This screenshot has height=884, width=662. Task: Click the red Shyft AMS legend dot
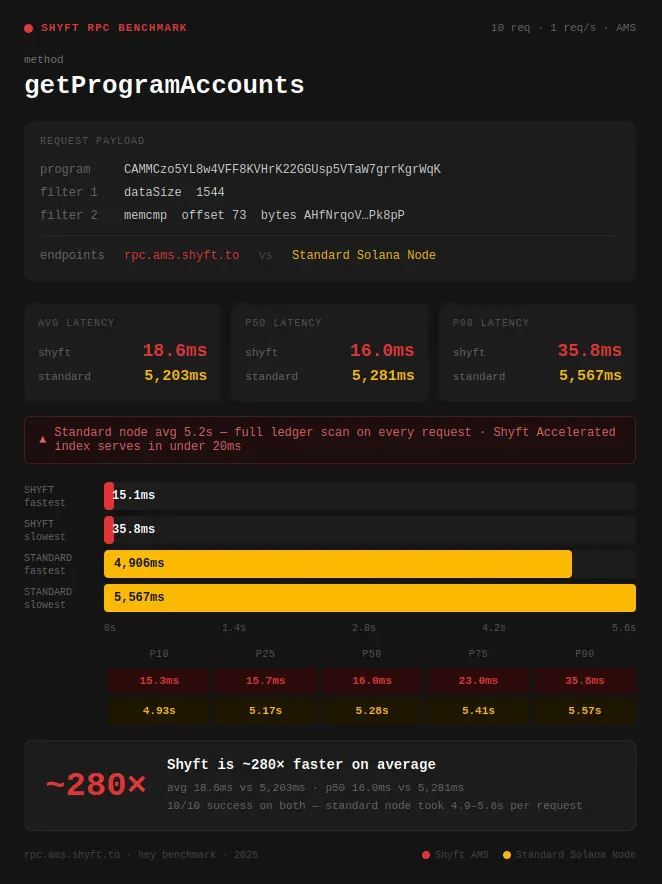click(x=426, y=855)
